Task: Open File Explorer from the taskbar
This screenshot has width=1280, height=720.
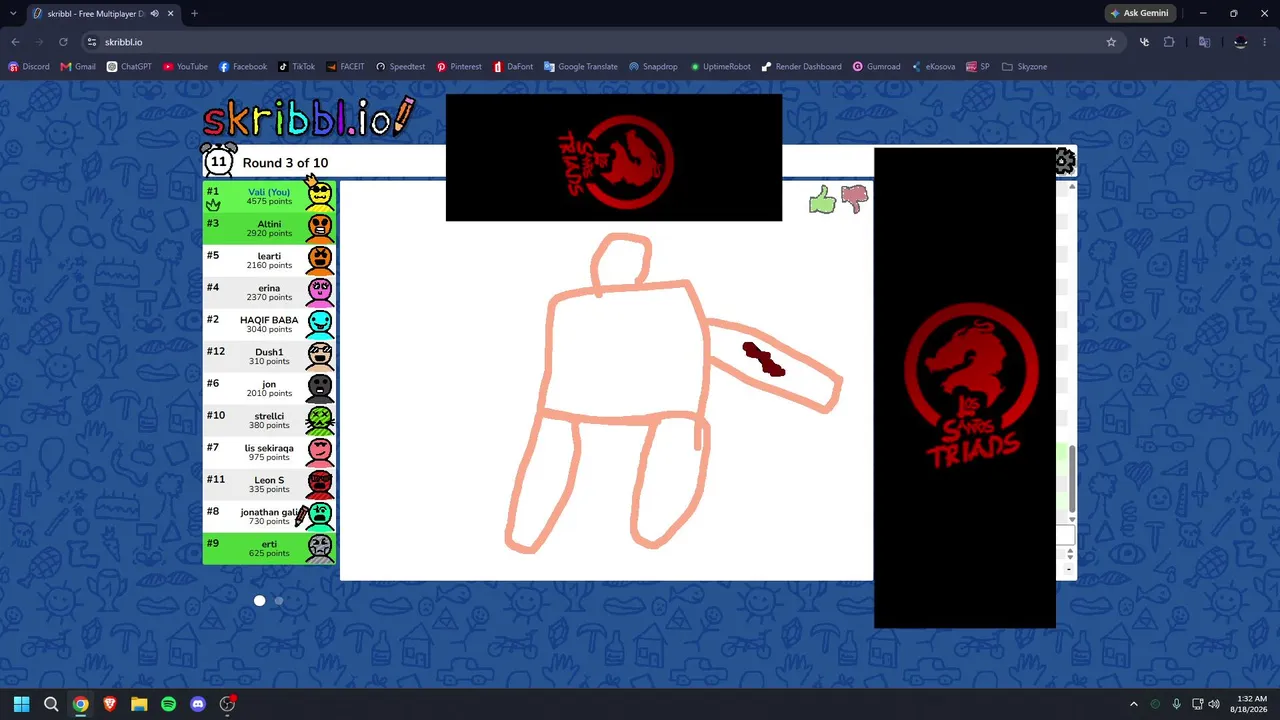Action: point(139,704)
